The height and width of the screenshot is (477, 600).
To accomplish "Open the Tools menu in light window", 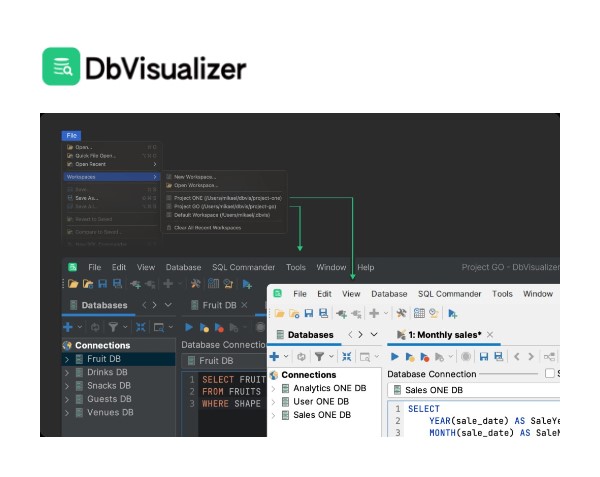I will click(502, 294).
